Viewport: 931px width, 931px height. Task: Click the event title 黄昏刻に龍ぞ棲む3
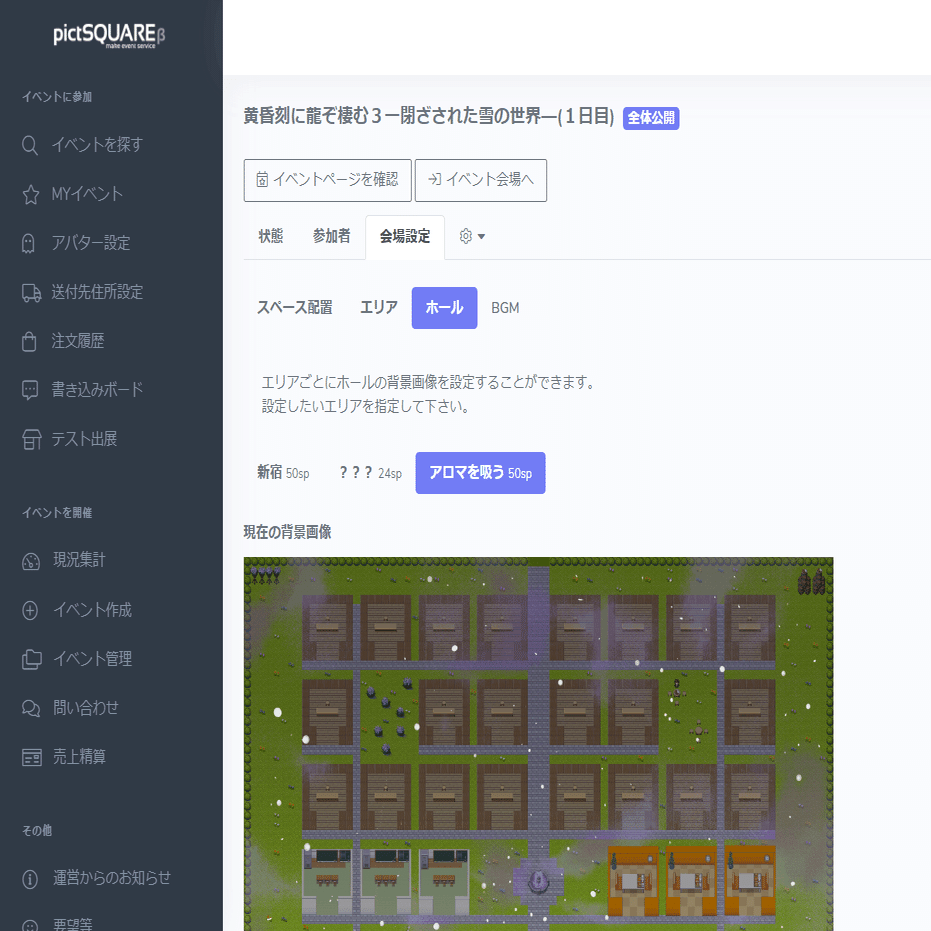429,116
